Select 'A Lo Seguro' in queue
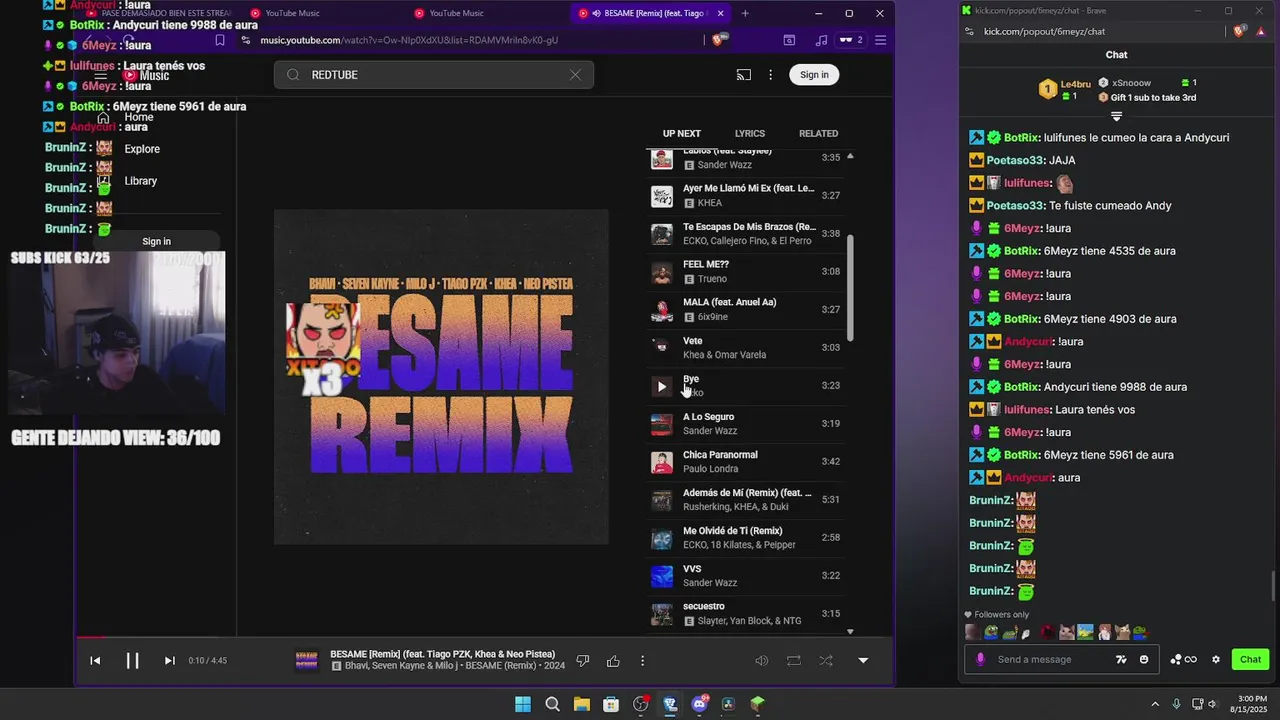The image size is (1280, 720). 745,423
